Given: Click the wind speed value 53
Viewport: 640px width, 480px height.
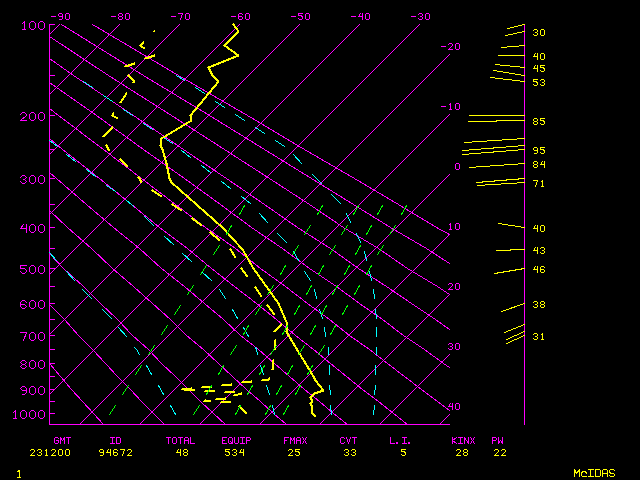Looking at the screenshot, I should click(x=538, y=82).
